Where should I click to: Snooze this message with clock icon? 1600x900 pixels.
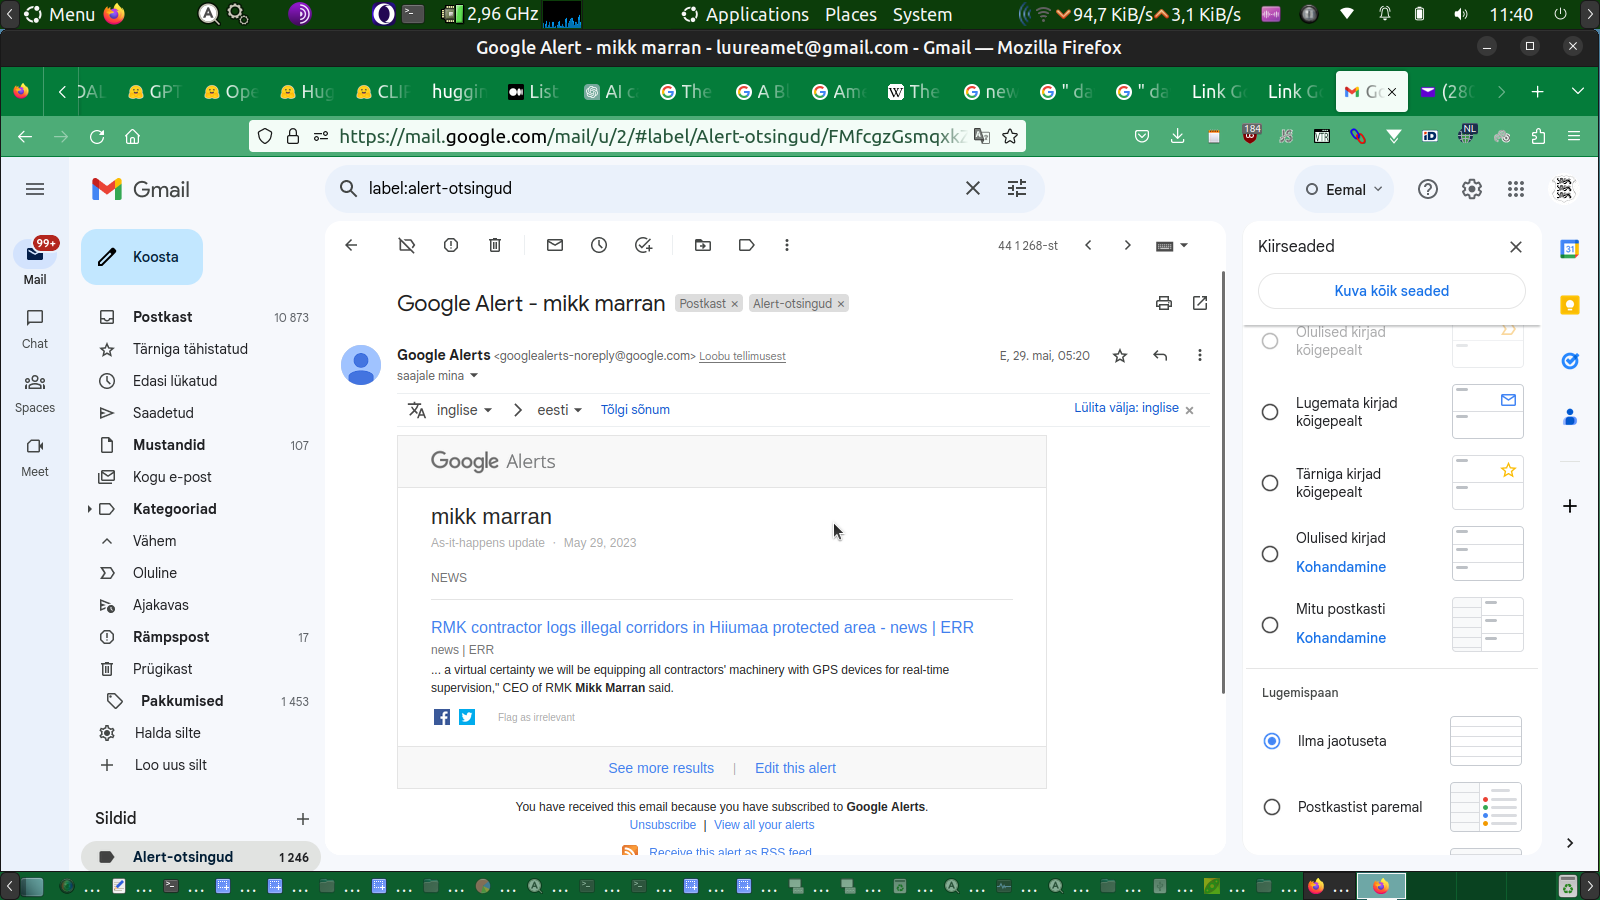599,245
